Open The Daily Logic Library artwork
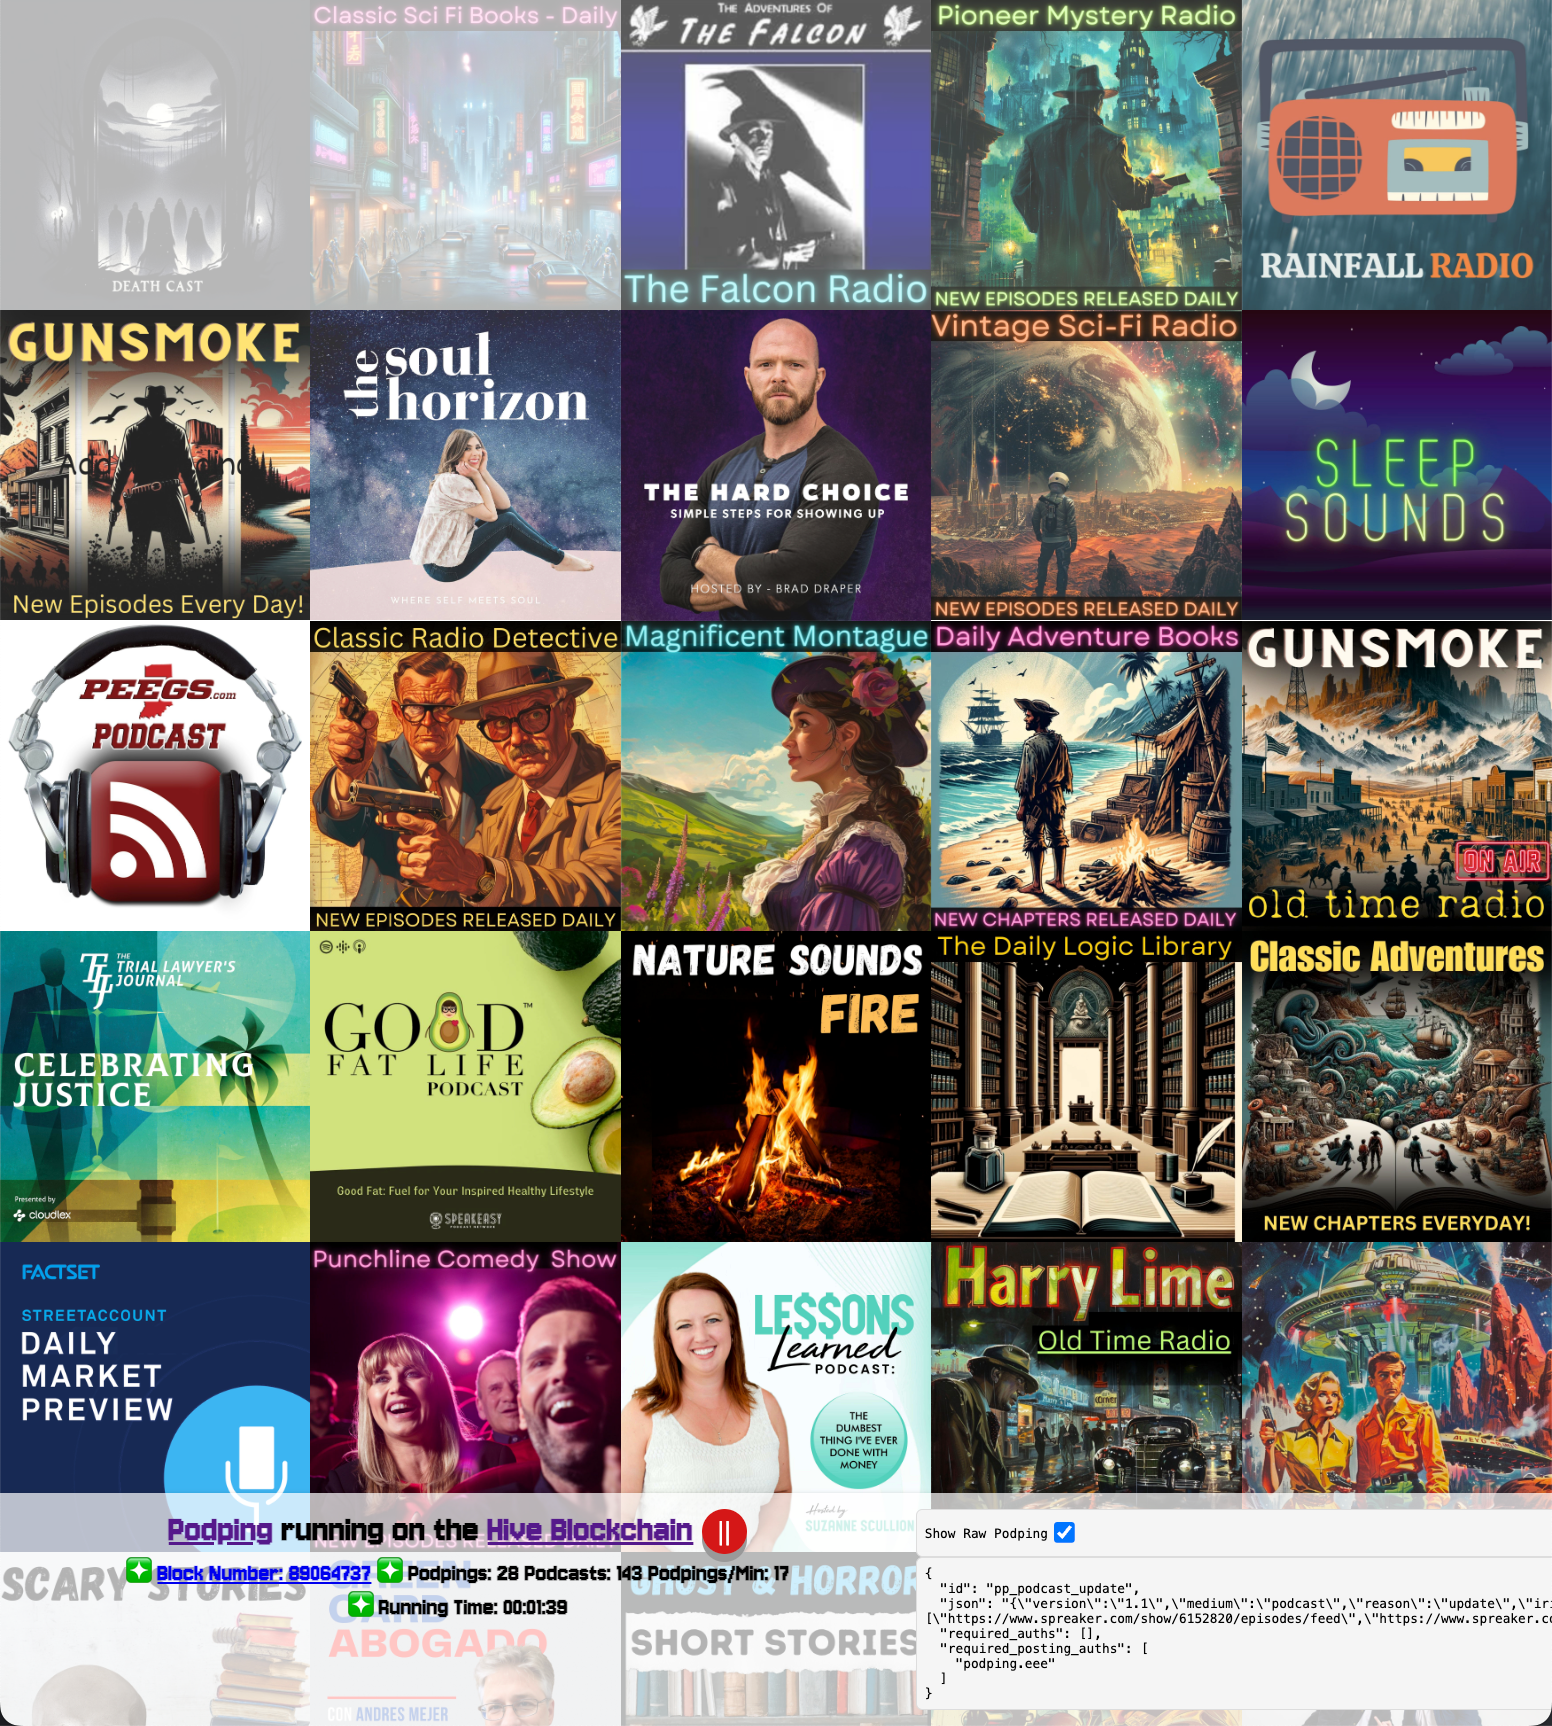 click(x=1086, y=1086)
